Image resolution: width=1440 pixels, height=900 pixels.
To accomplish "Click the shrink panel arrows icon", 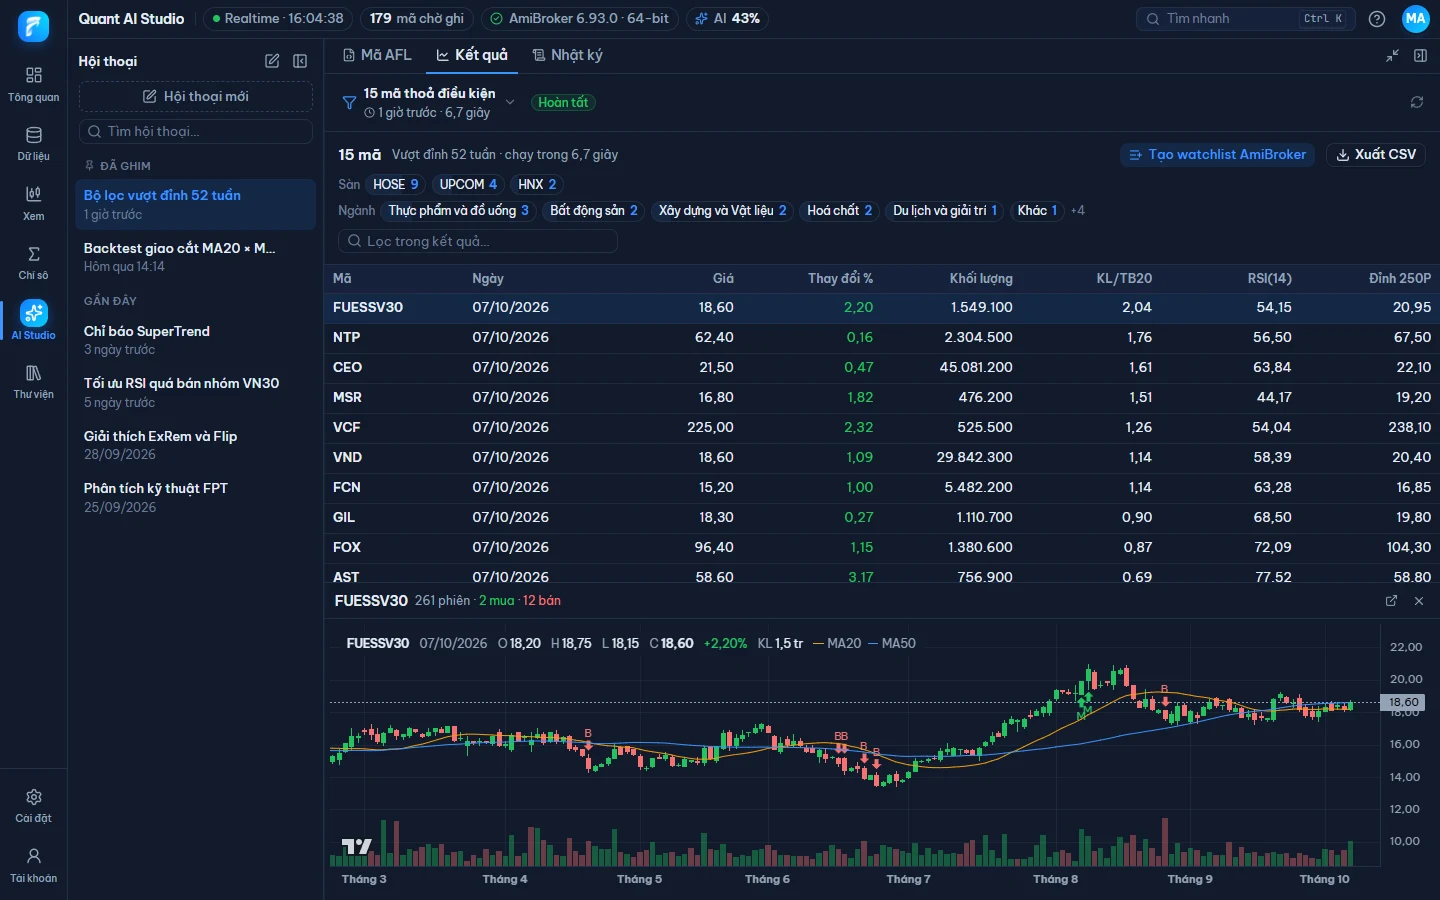I will [1392, 55].
